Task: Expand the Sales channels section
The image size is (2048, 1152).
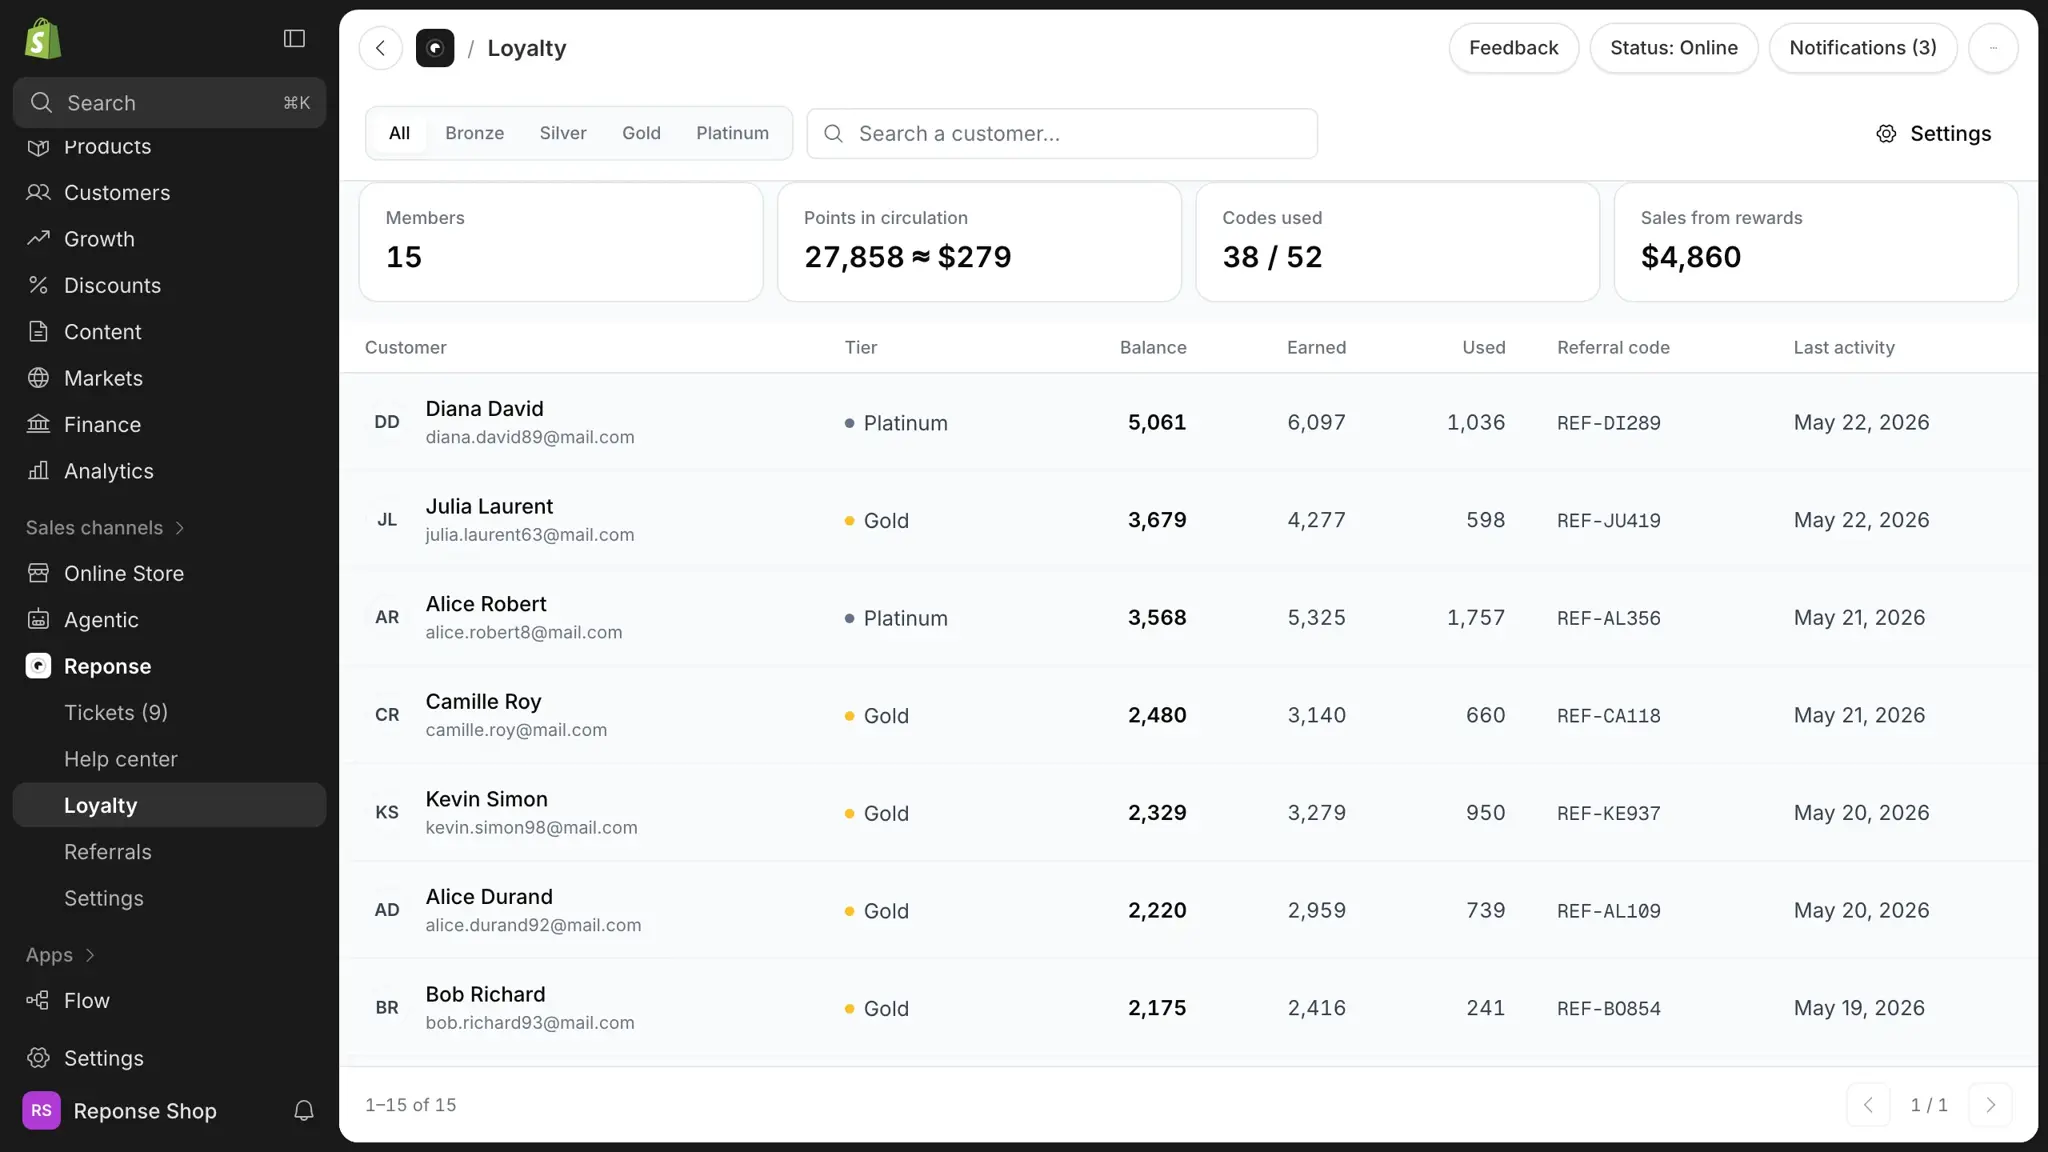Action: pos(105,528)
